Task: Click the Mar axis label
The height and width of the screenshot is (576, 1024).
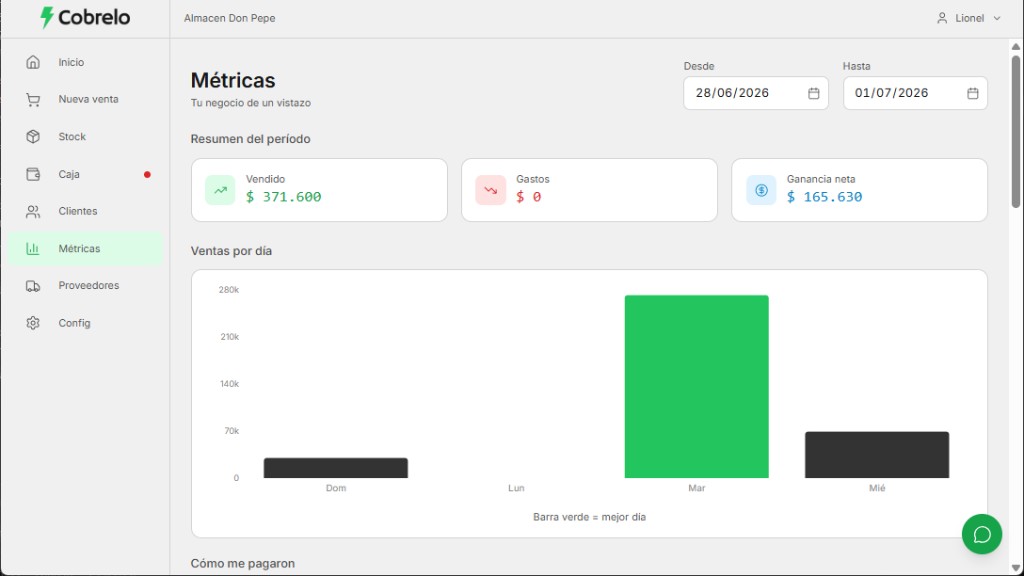Action: 696,488
